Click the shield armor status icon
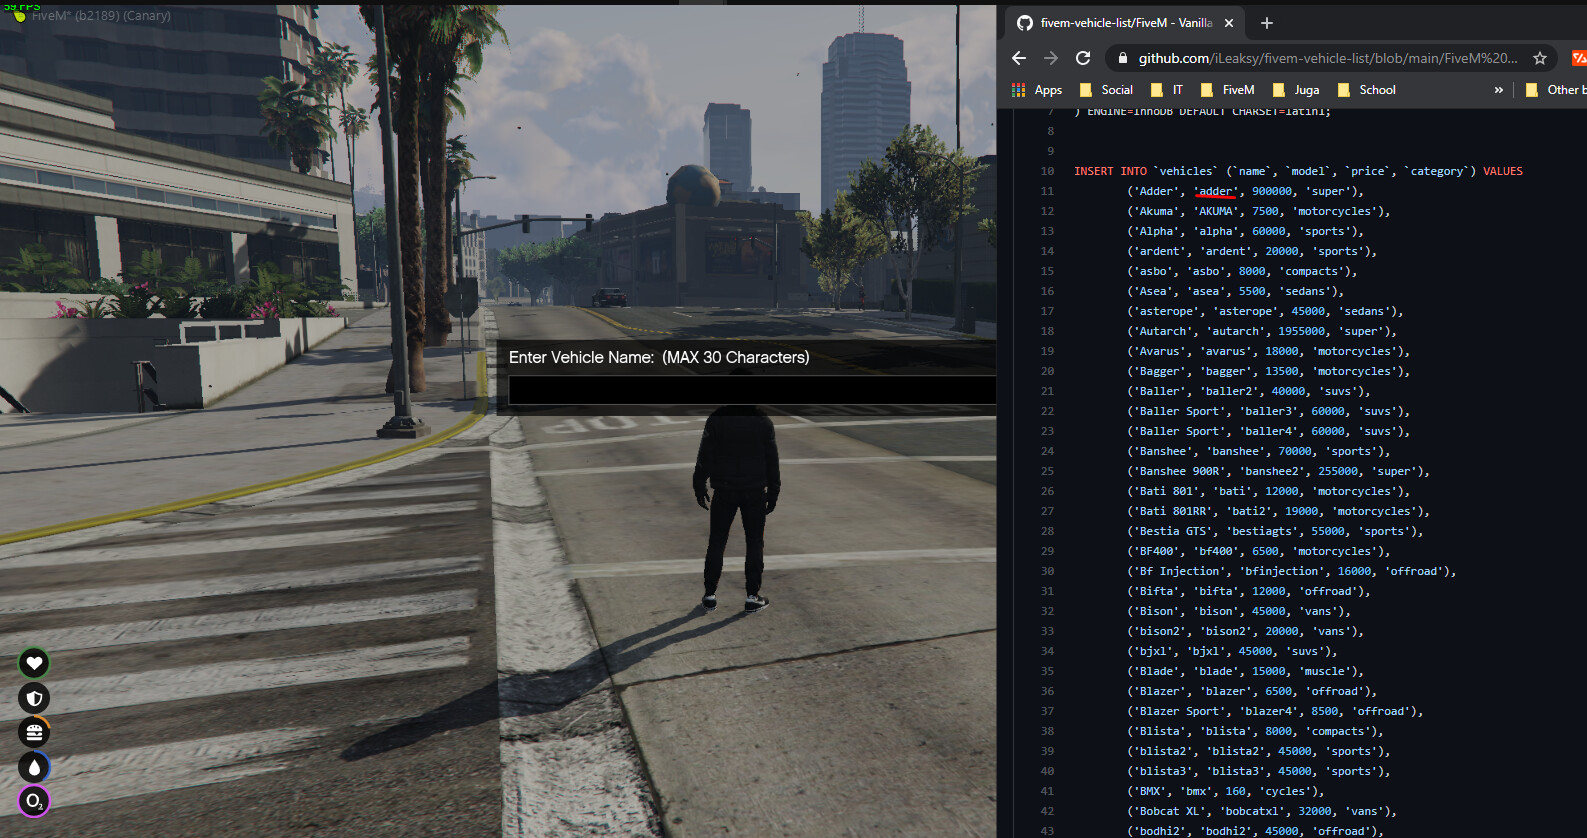Screen dimensions: 1587x838 pyautogui.click(x=34, y=697)
